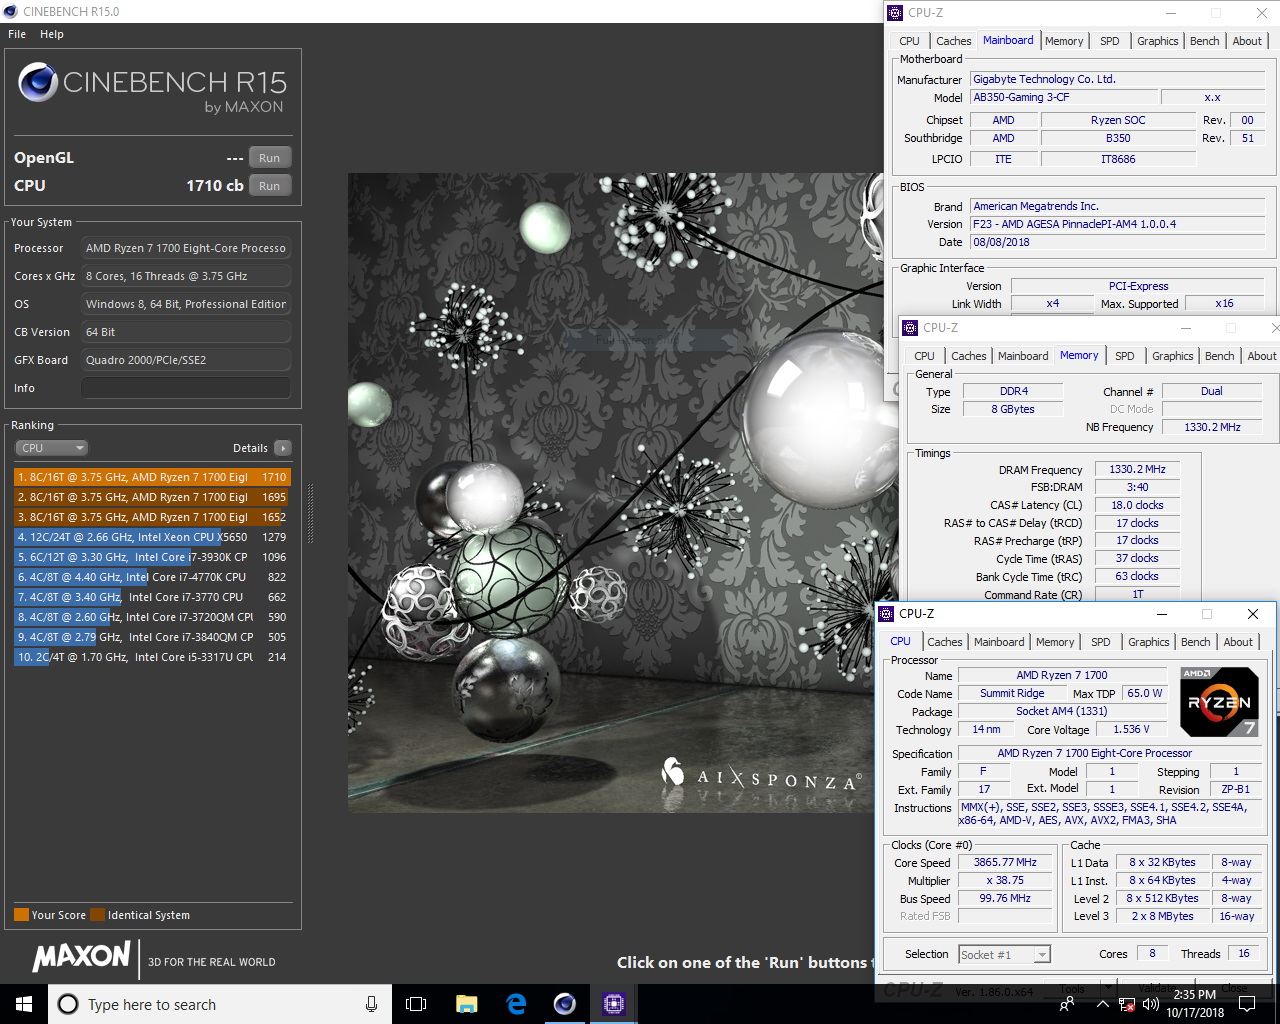Open Memory tab in Mainboard CPU-Z window
The image size is (1280, 1024).
click(1064, 41)
